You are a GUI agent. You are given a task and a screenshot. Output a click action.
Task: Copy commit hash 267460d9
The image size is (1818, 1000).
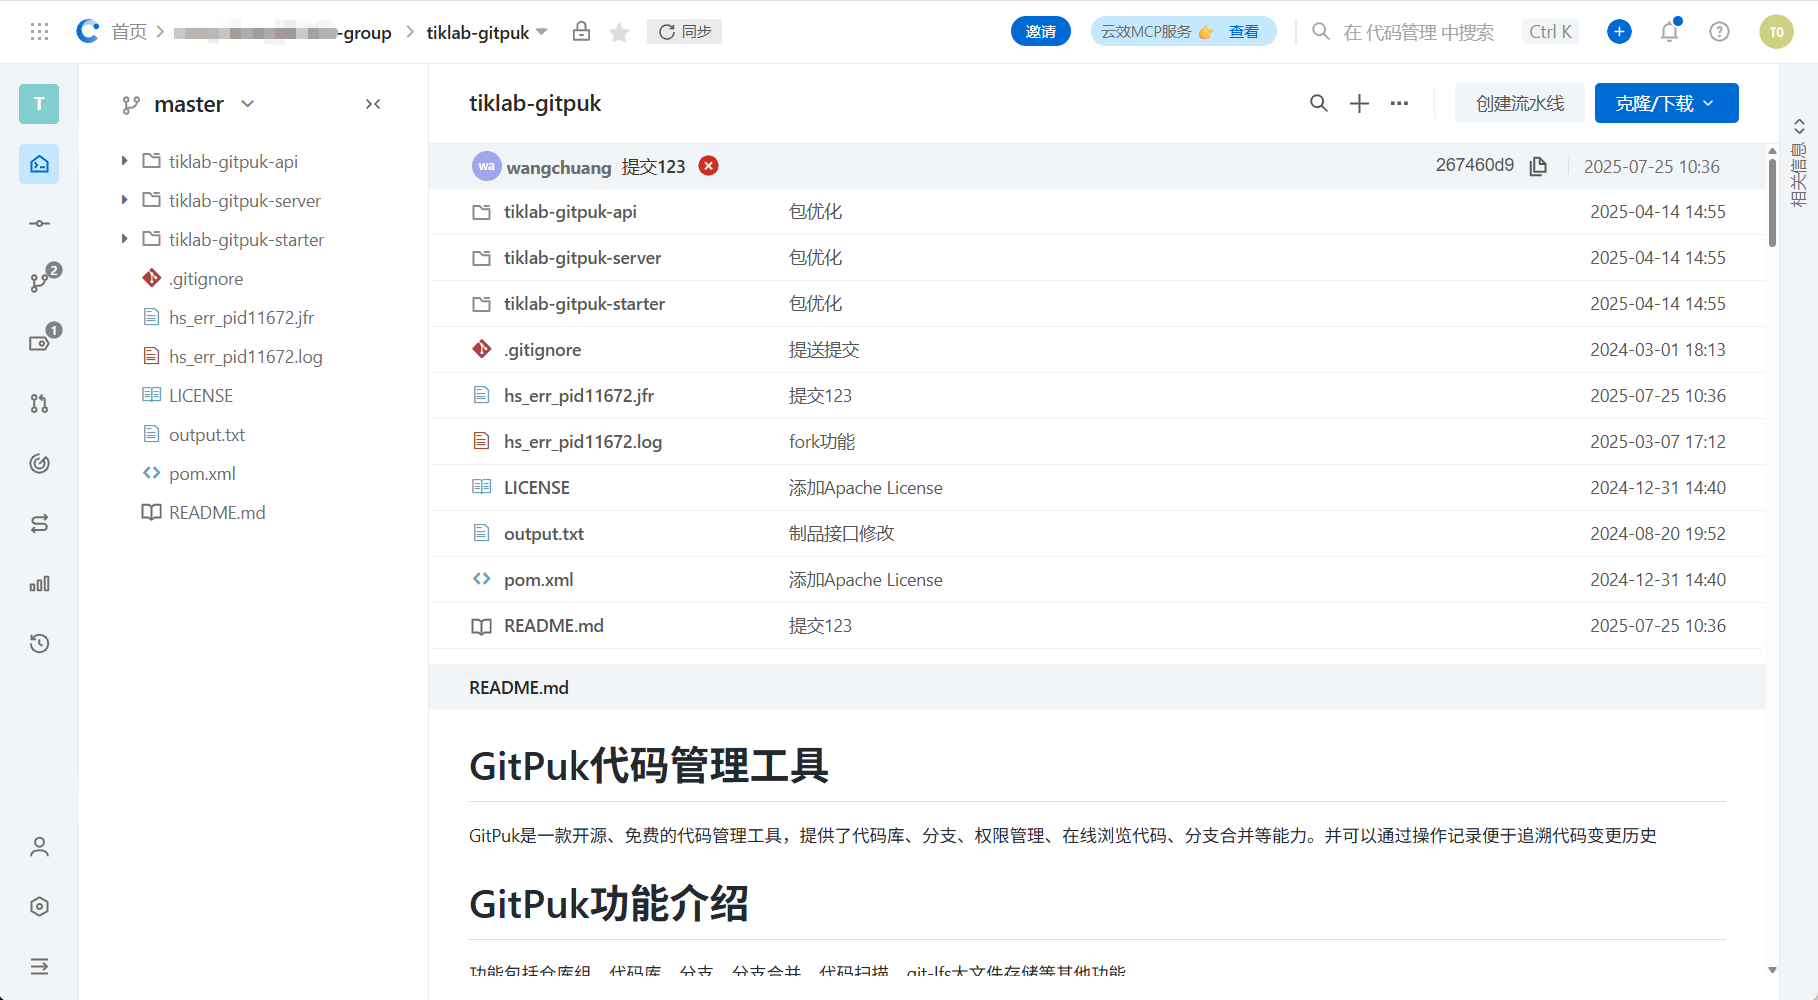1538,166
